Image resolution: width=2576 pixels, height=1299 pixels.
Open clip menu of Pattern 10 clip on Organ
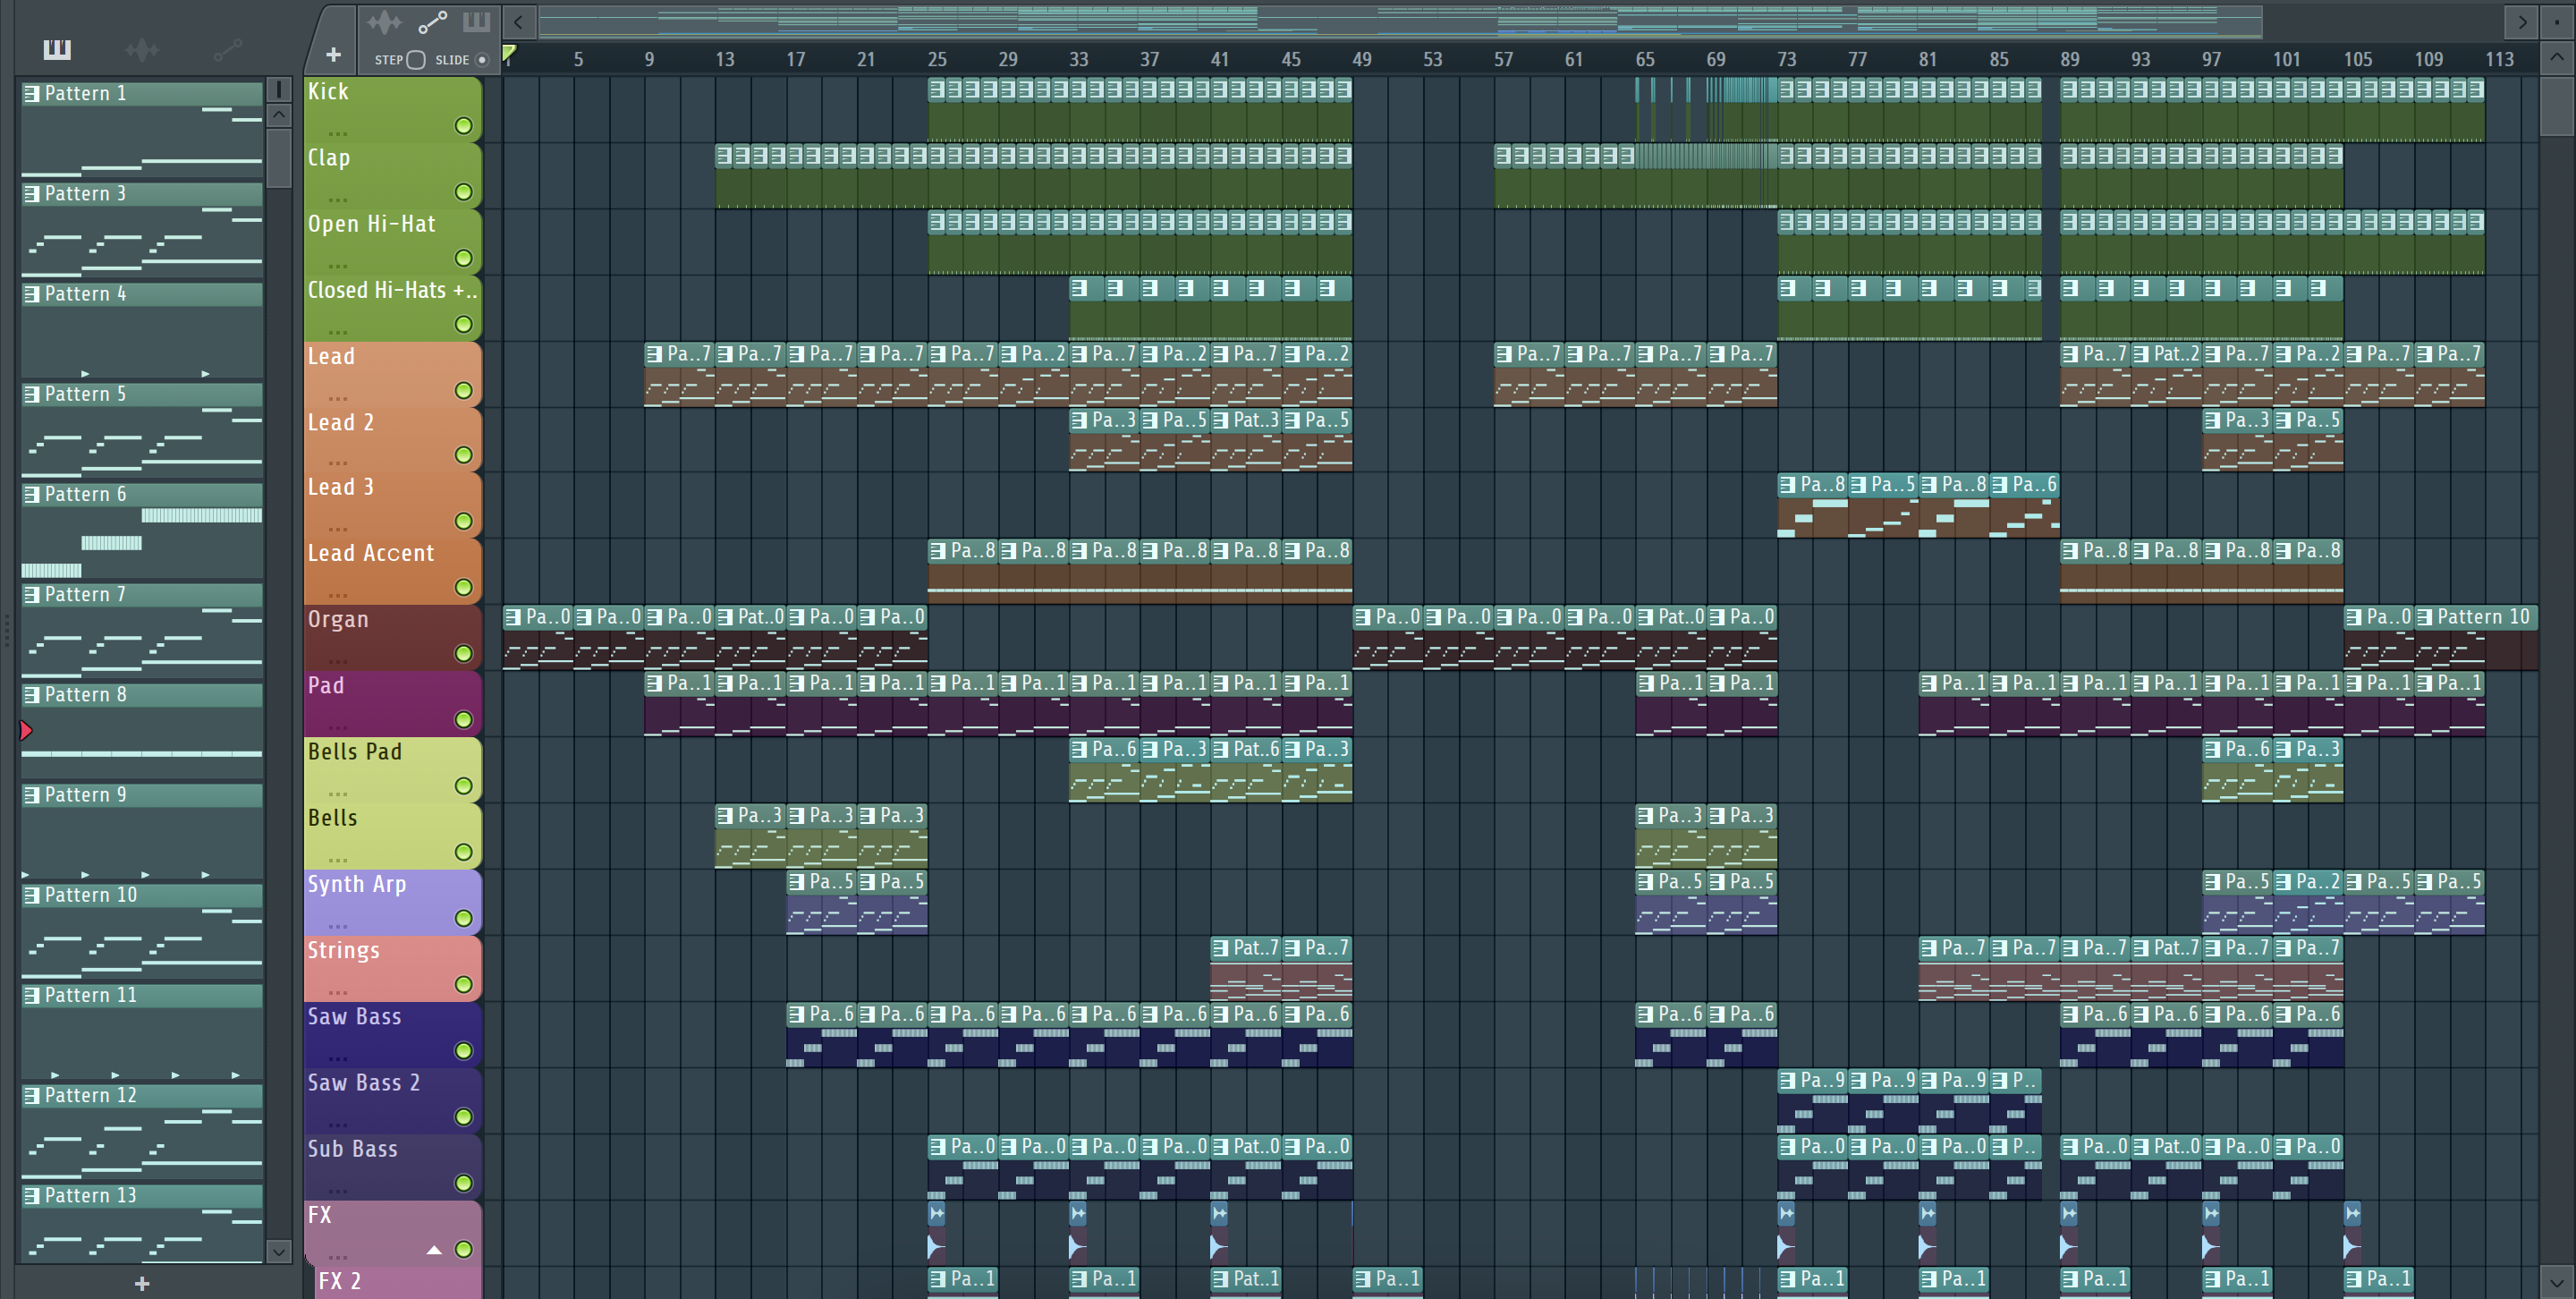pos(2425,618)
